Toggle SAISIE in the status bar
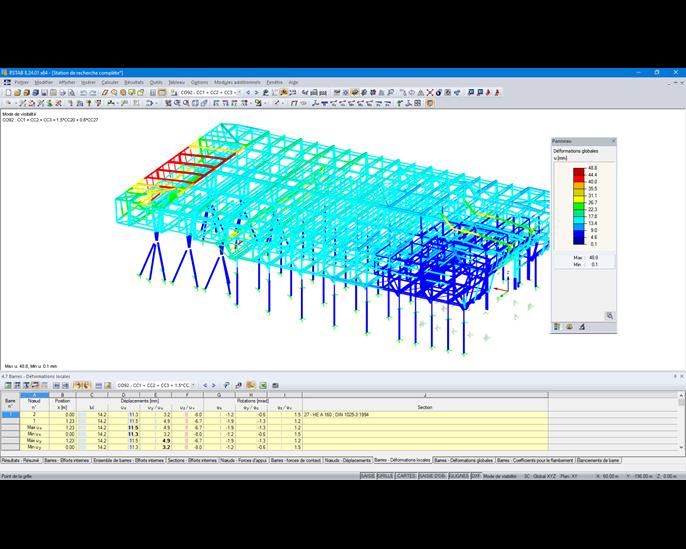686x549 pixels. tap(368, 476)
